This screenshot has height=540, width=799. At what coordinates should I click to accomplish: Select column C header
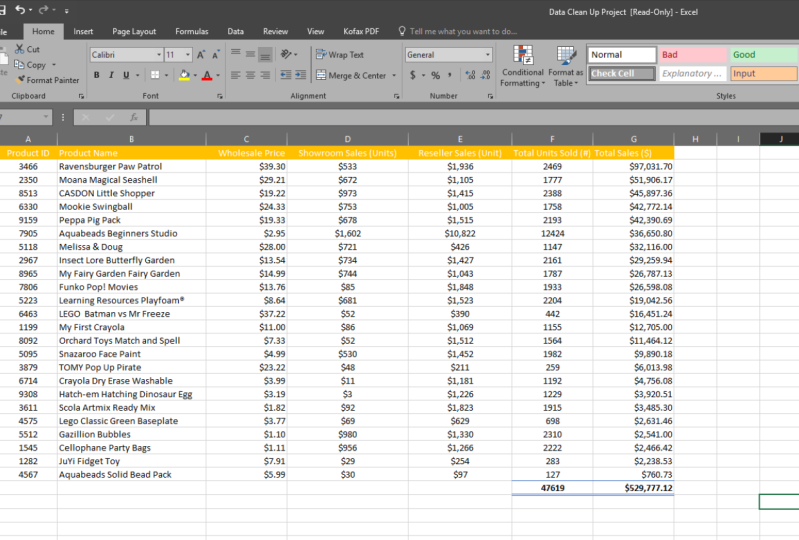coord(246,139)
